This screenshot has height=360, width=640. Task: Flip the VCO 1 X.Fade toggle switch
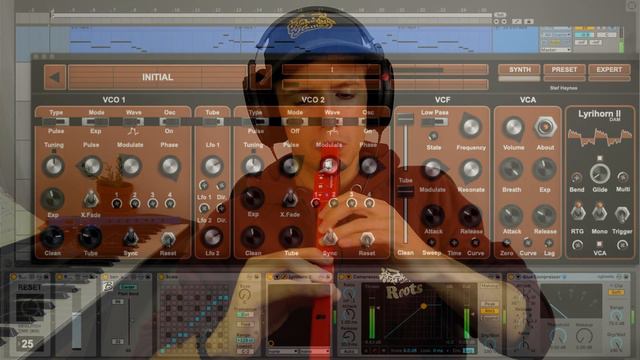pyautogui.click(x=91, y=199)
